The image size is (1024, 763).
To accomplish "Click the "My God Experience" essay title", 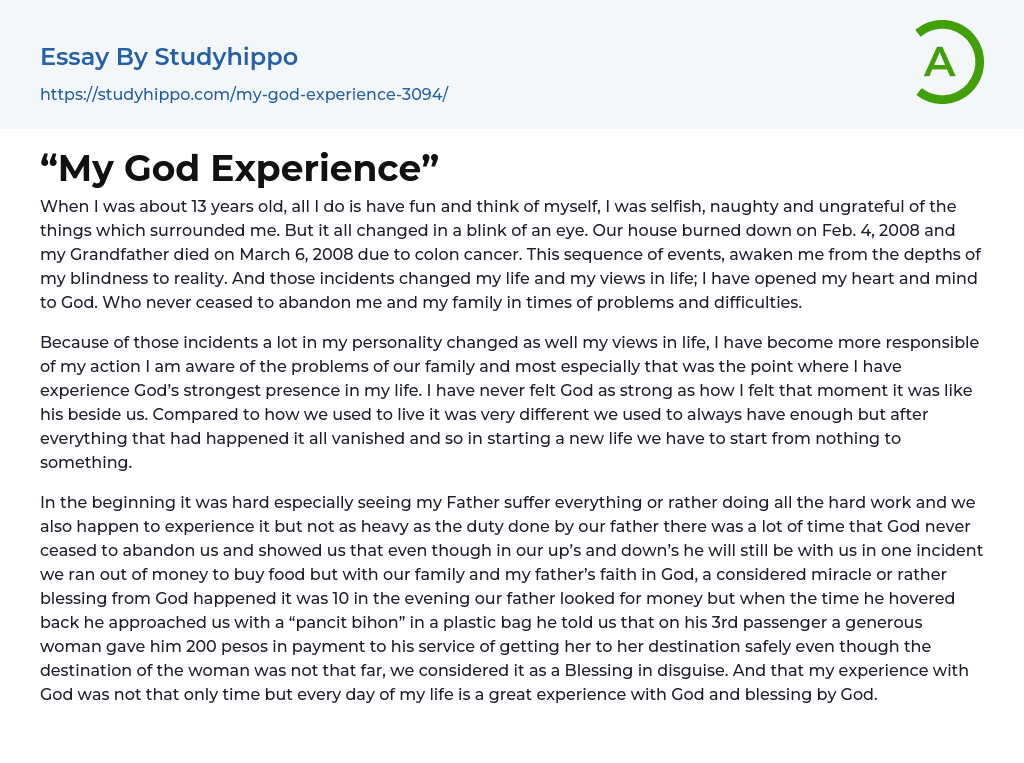I will (240, 168).
